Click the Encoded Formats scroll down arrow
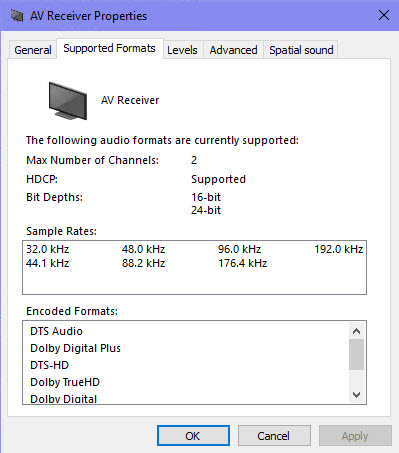This screenshot has height=453, width=399. (356, 395)
